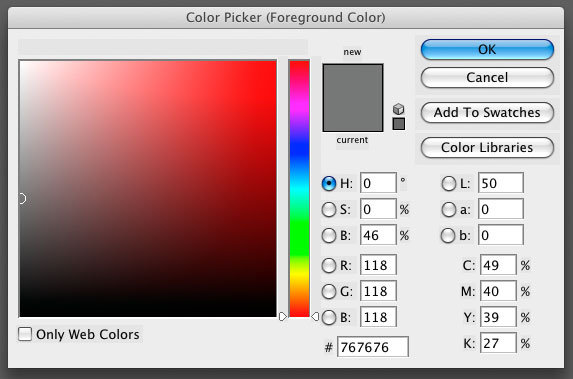573x379 pixels.
Task: Click the brightness field showing 46
Action: (378, 235)
